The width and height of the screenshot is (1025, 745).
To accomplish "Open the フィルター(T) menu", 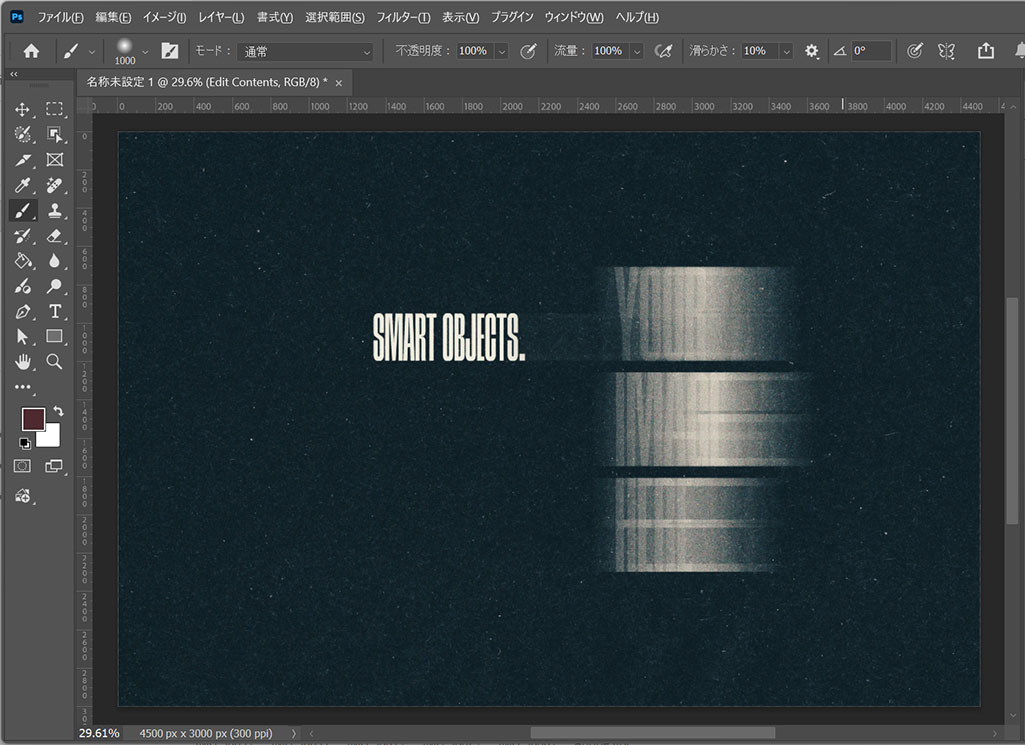I will coord(403,18).
